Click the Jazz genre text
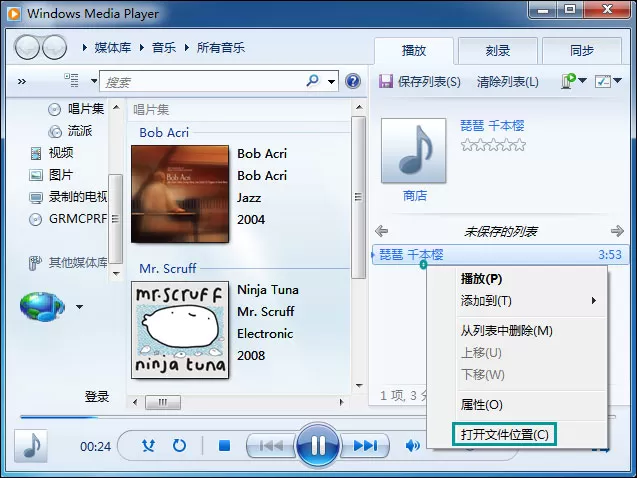The height and width of the screenshot is (478, 637). 249,197
